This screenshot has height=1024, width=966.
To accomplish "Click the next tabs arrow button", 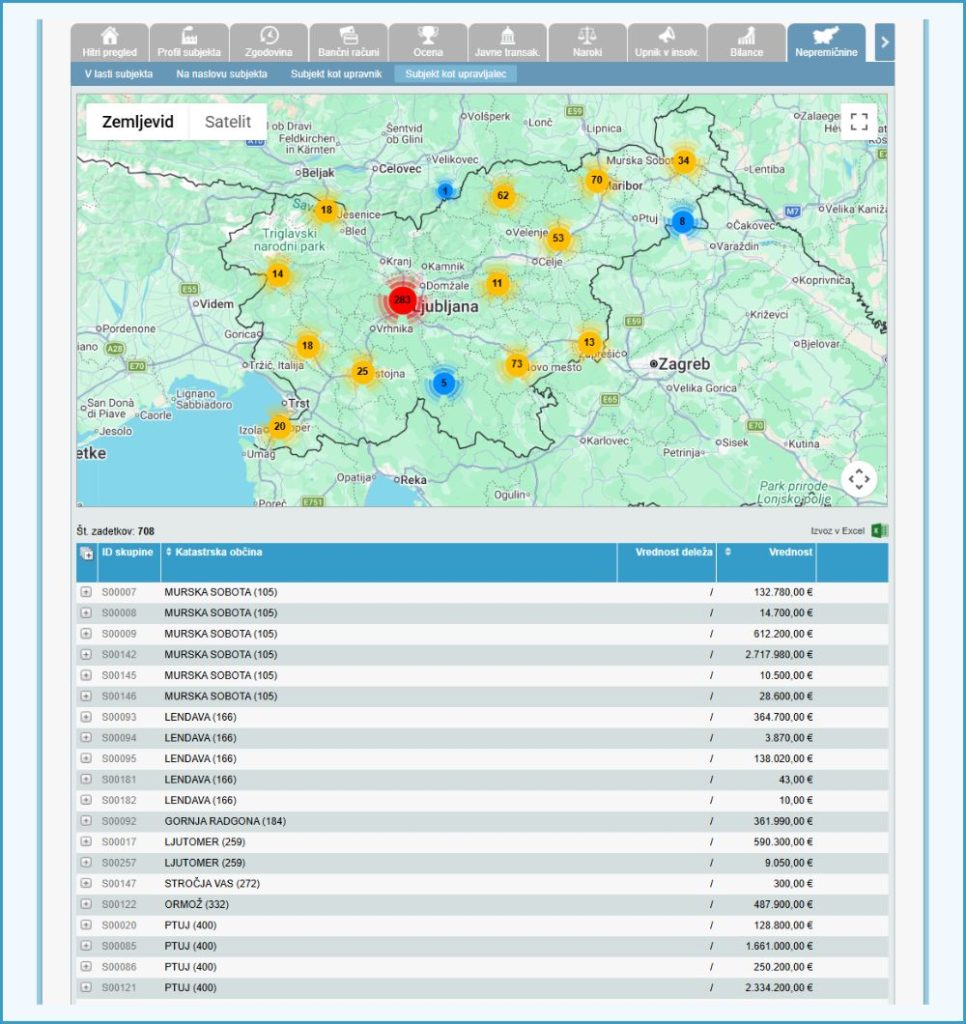I will (x=884, y=42).
